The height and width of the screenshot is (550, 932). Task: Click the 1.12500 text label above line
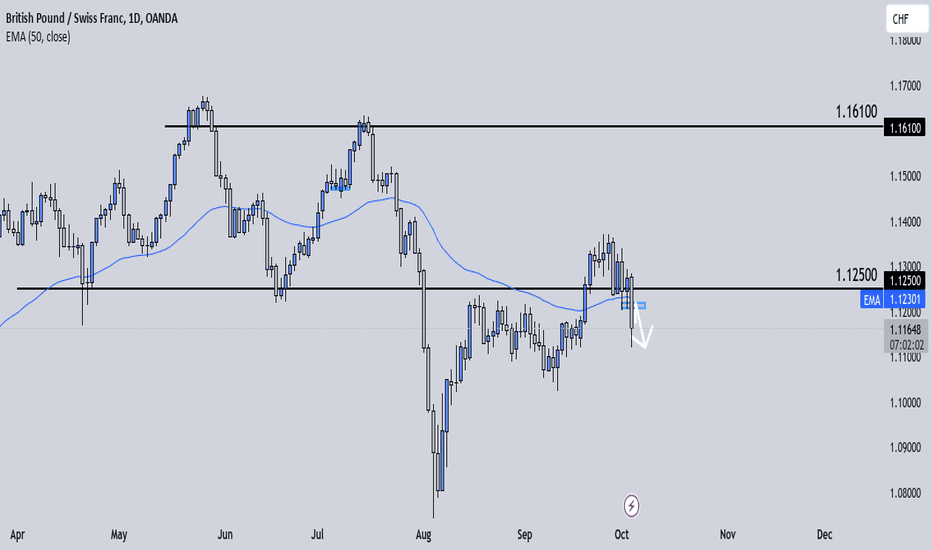pyautogui.click(x=856, y=275)
